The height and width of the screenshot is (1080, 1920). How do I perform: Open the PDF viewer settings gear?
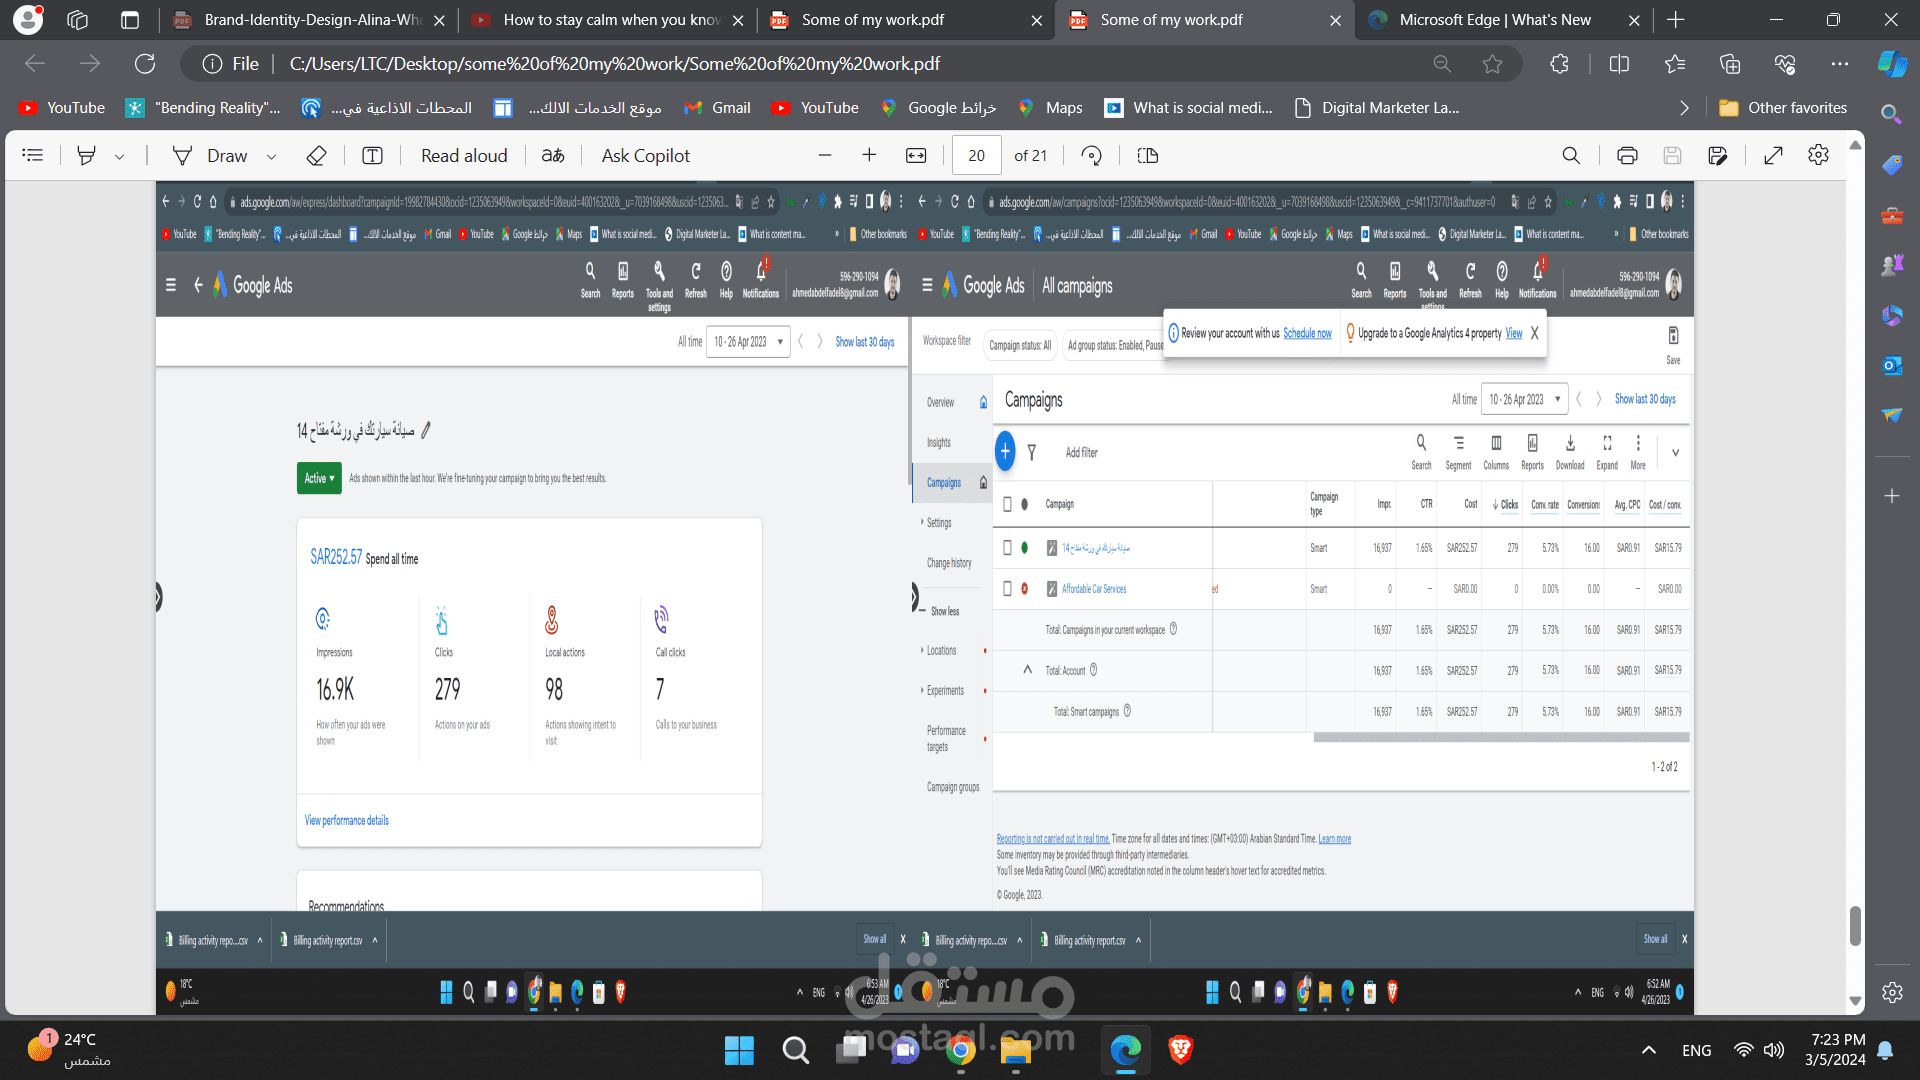(1818, 155)
